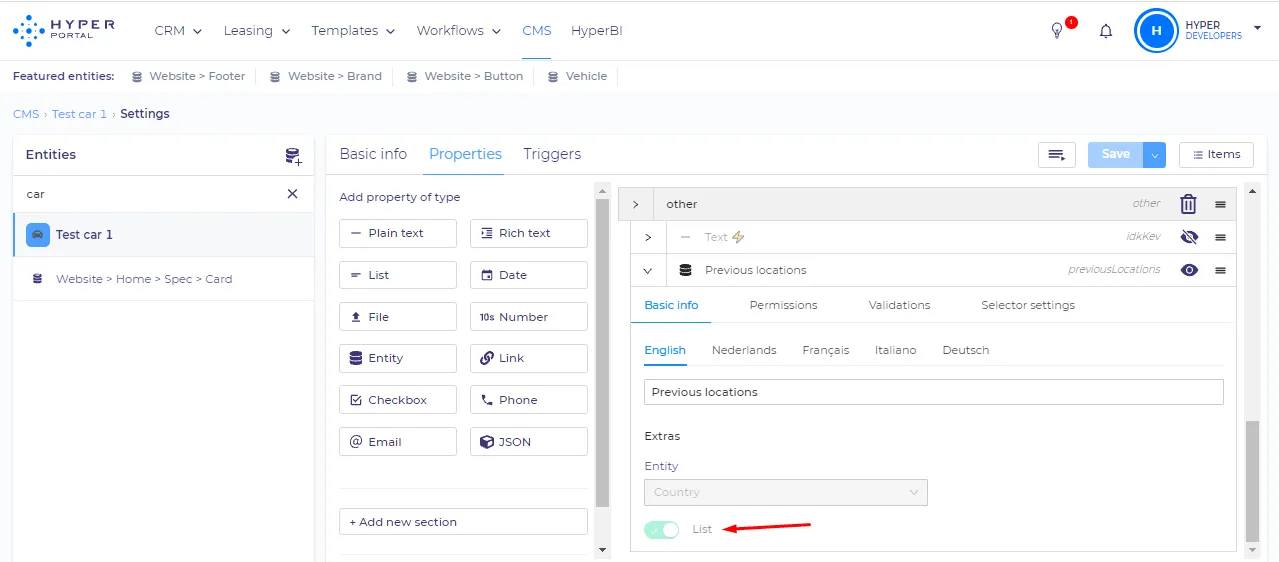
Task: Open the lightbulb tips icon
Action: click(1057, 31)
